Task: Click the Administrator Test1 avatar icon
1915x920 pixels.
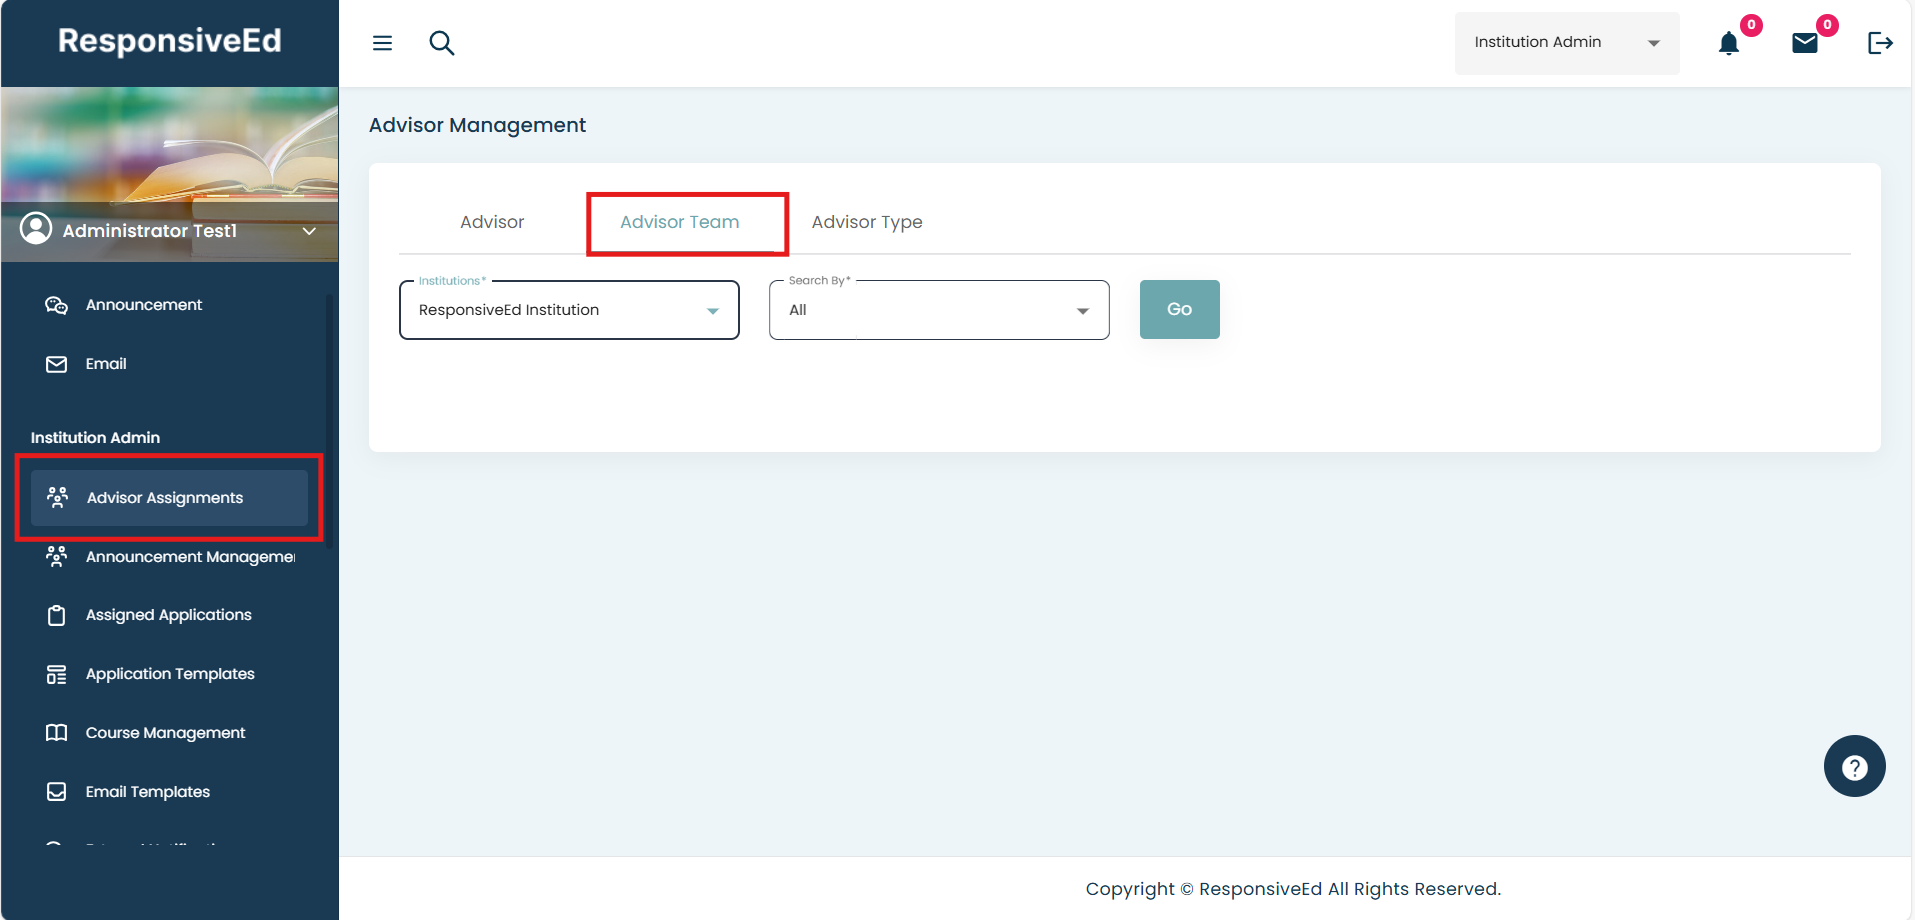Action: tap(36, 229)
